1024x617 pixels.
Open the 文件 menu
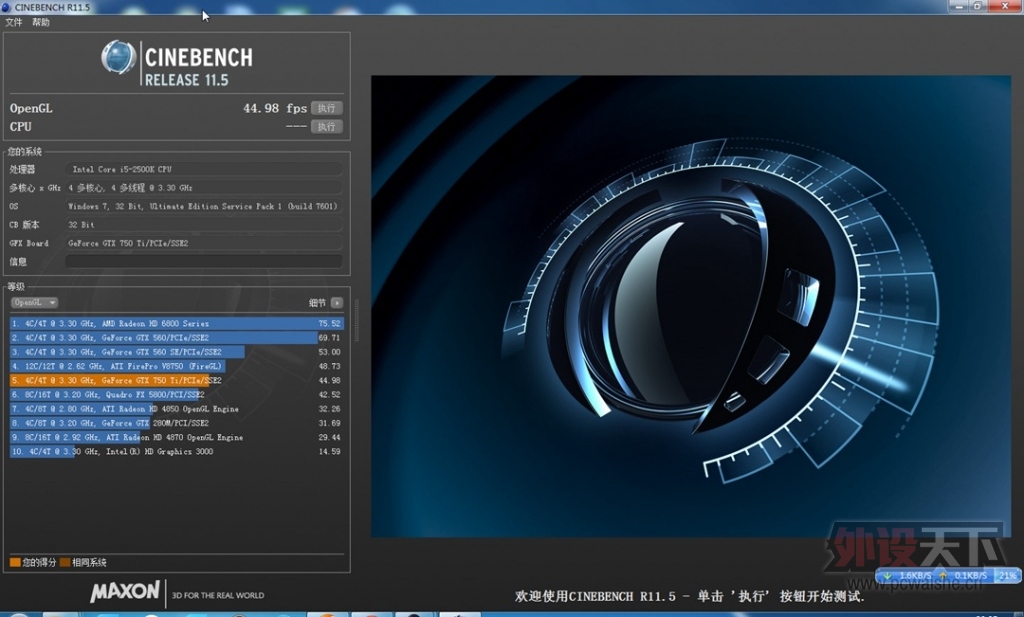13,22
